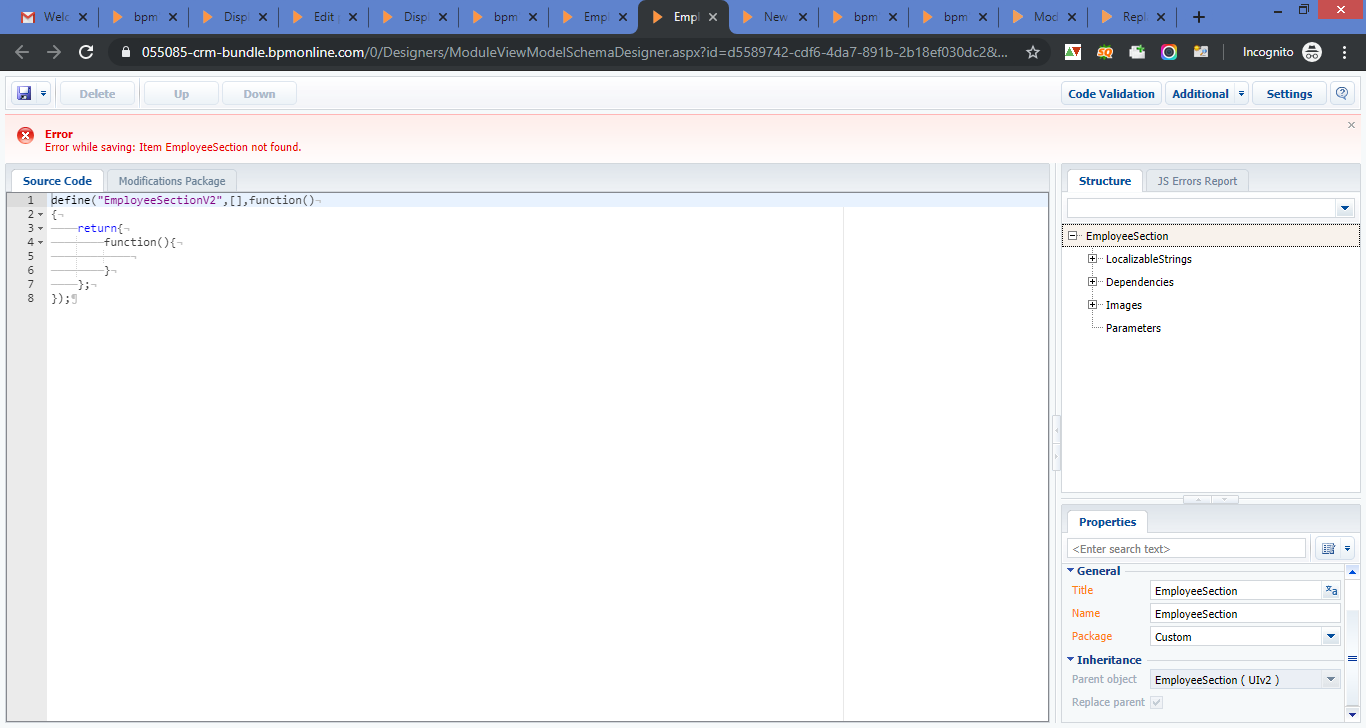1366x728 pixels.
Task: Bookmark the page with the star icon
Action: [x=1033, y=52]
